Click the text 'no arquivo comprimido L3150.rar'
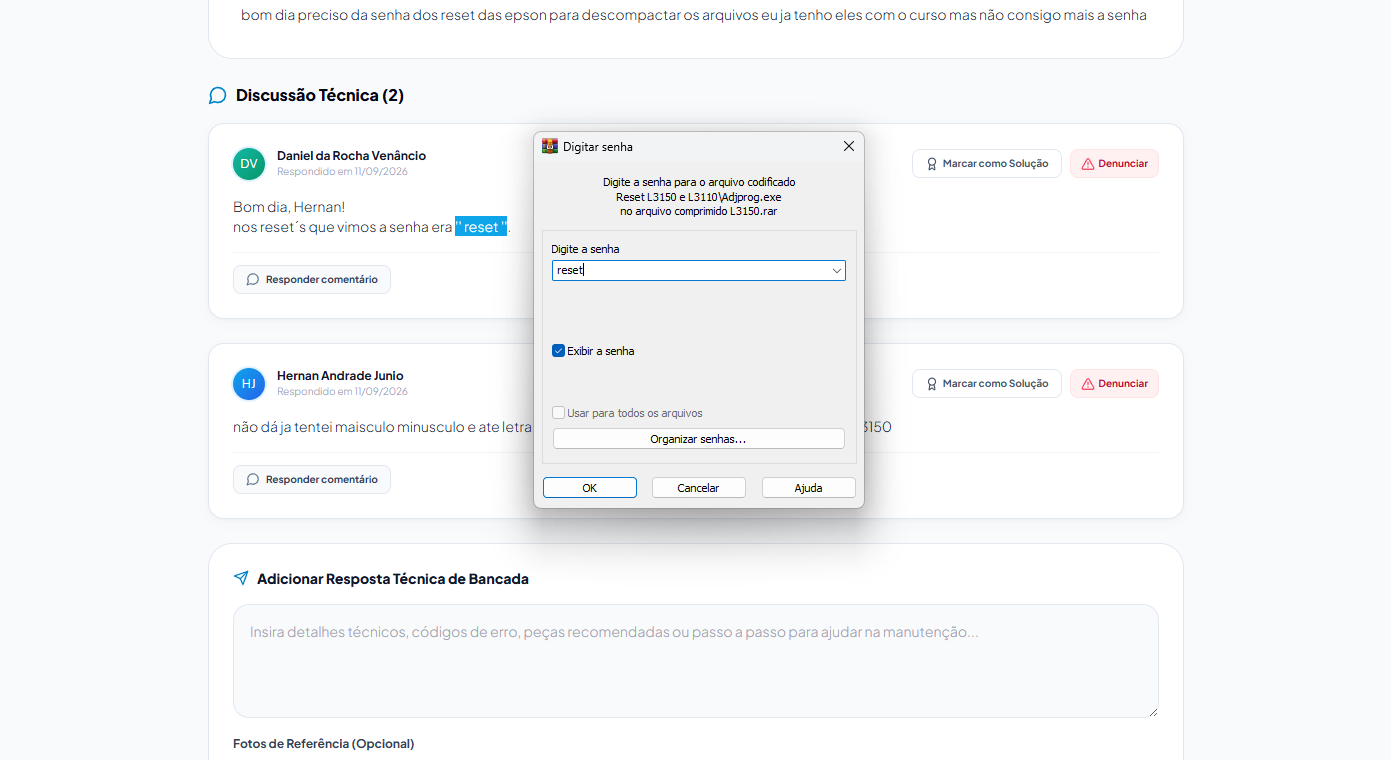This screenshot has width=1391, height=760. point(699,212)
